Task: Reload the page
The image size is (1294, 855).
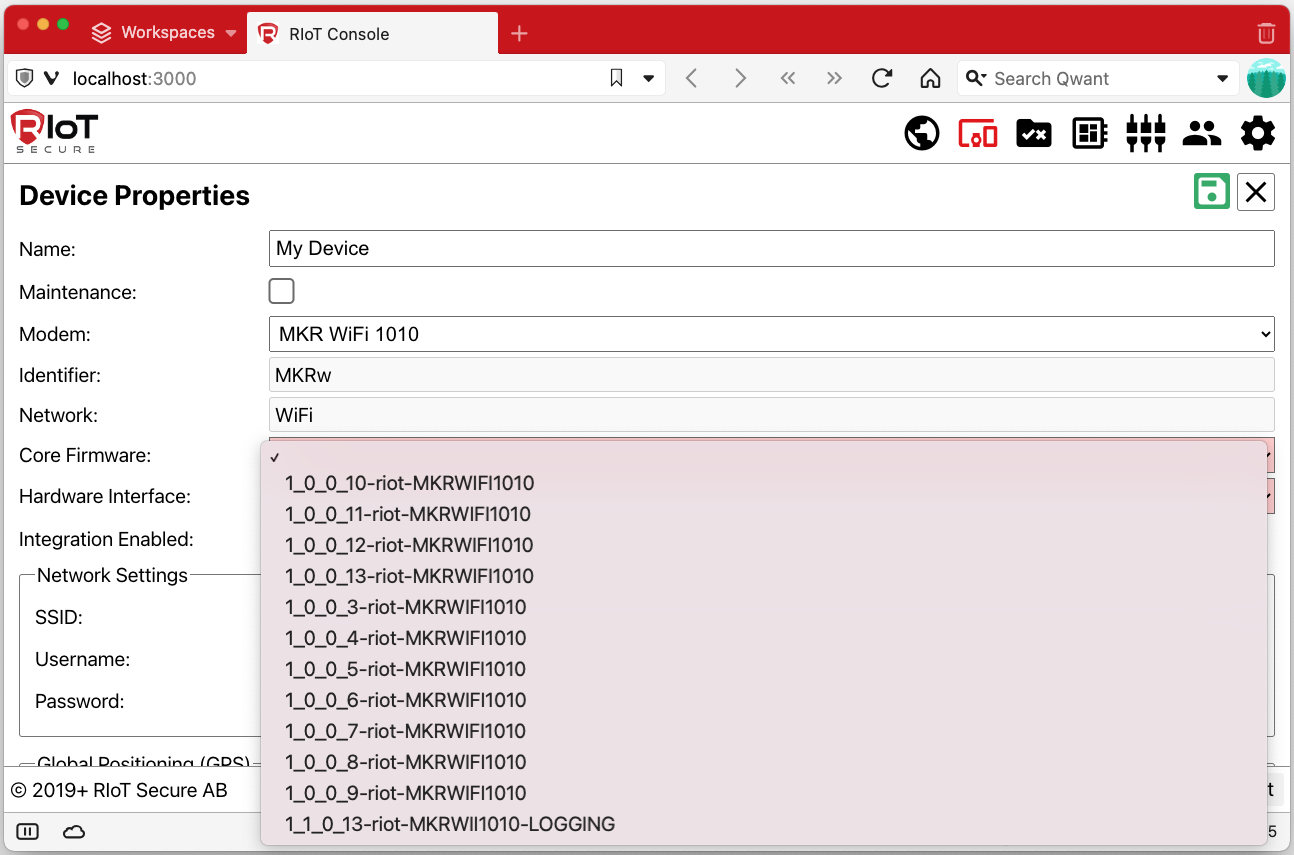Action: [881, 79]
